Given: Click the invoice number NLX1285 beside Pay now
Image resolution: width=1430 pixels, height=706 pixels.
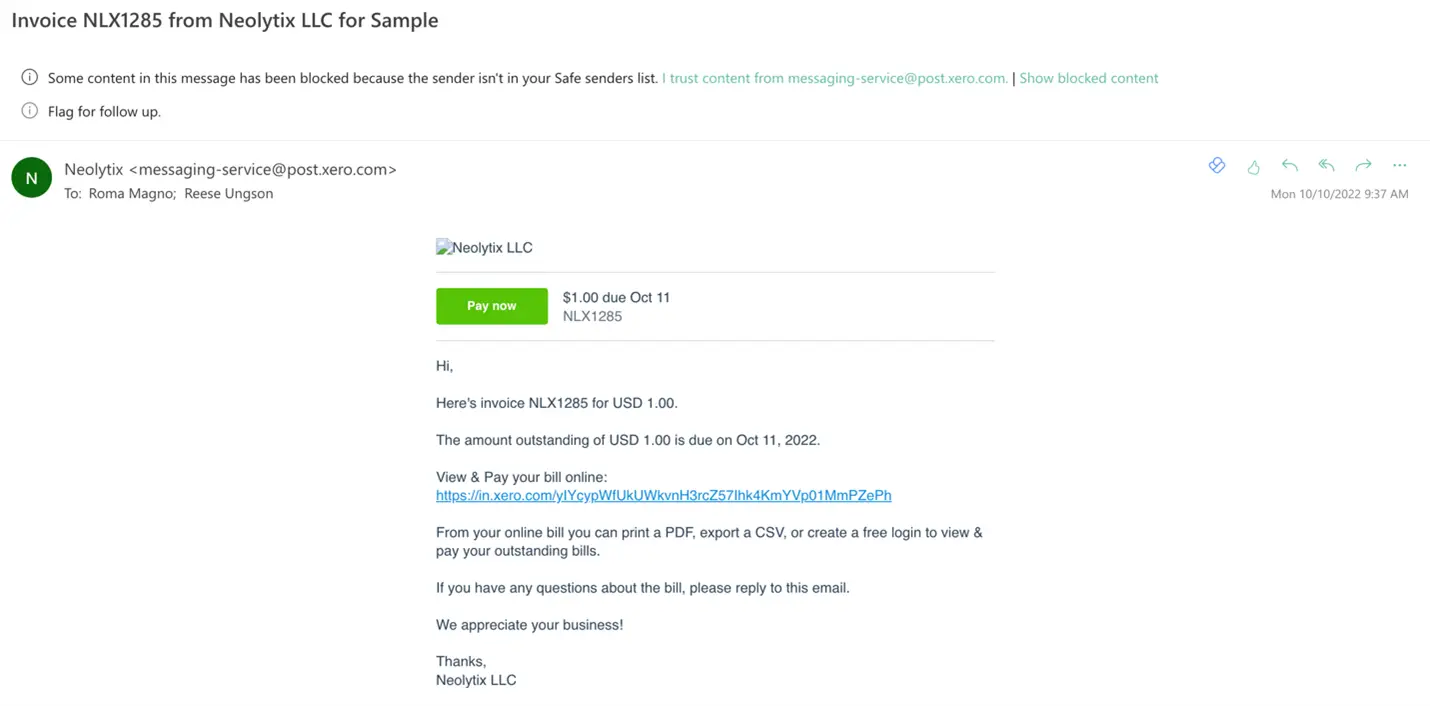Looking at the screenshot, I should pos(592,316).
